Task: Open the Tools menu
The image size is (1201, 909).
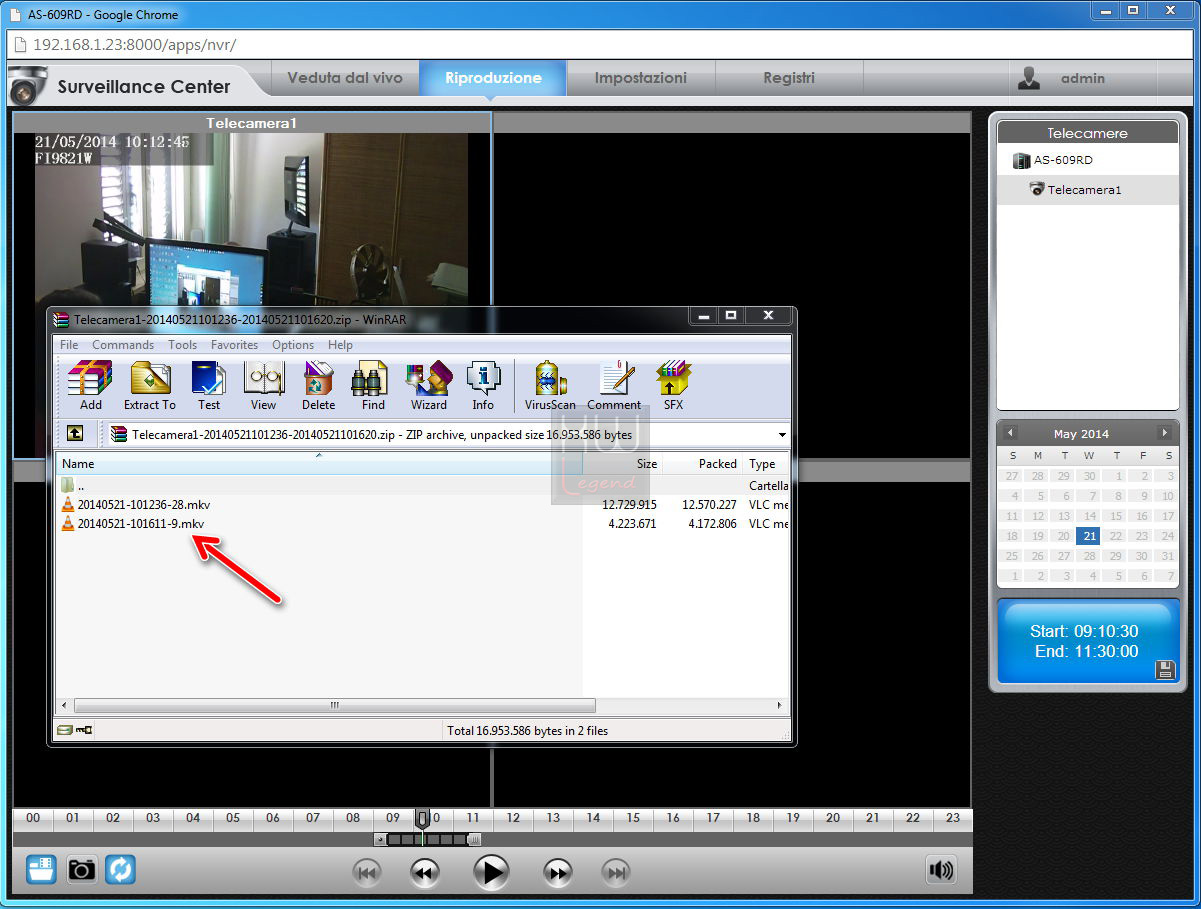Action: (182, 345)
